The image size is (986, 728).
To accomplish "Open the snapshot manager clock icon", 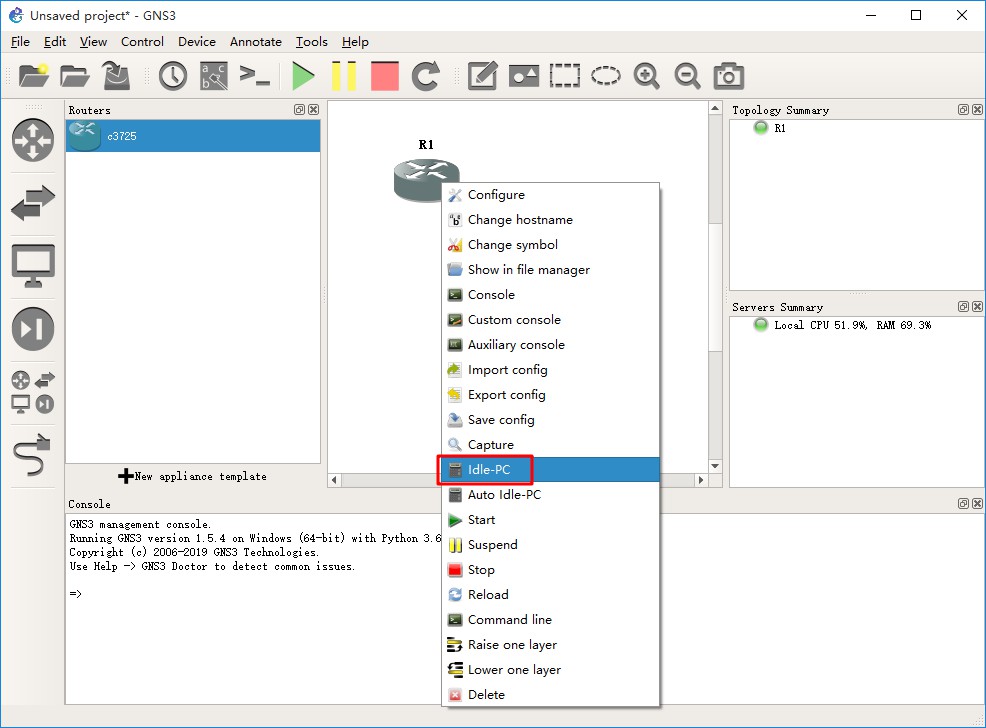I will (x=173, y=76).
